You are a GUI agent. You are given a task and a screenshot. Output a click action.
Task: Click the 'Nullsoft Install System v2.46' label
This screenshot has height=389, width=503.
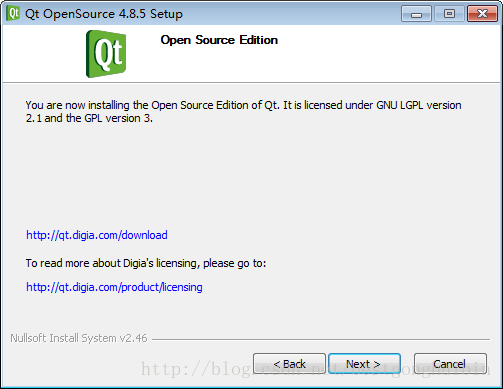click(79, 338)
